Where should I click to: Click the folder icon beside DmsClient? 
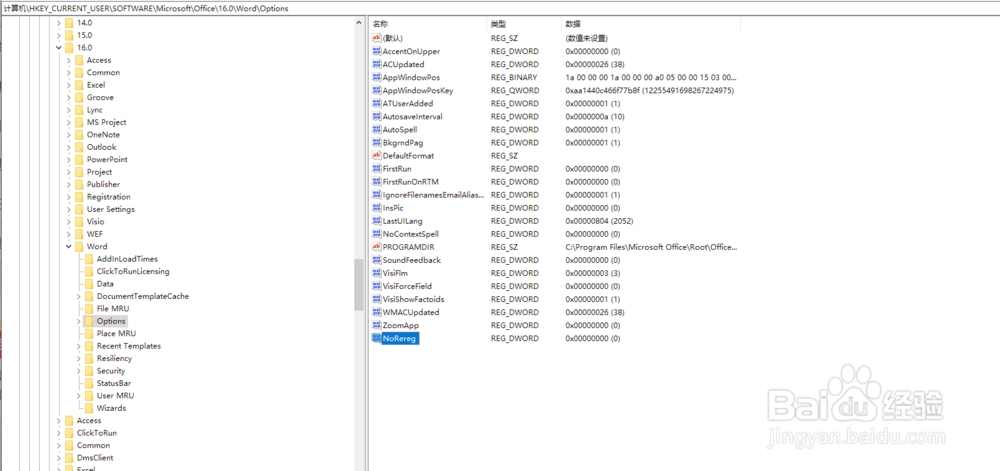pyautogui.click(x=69, y=458)
